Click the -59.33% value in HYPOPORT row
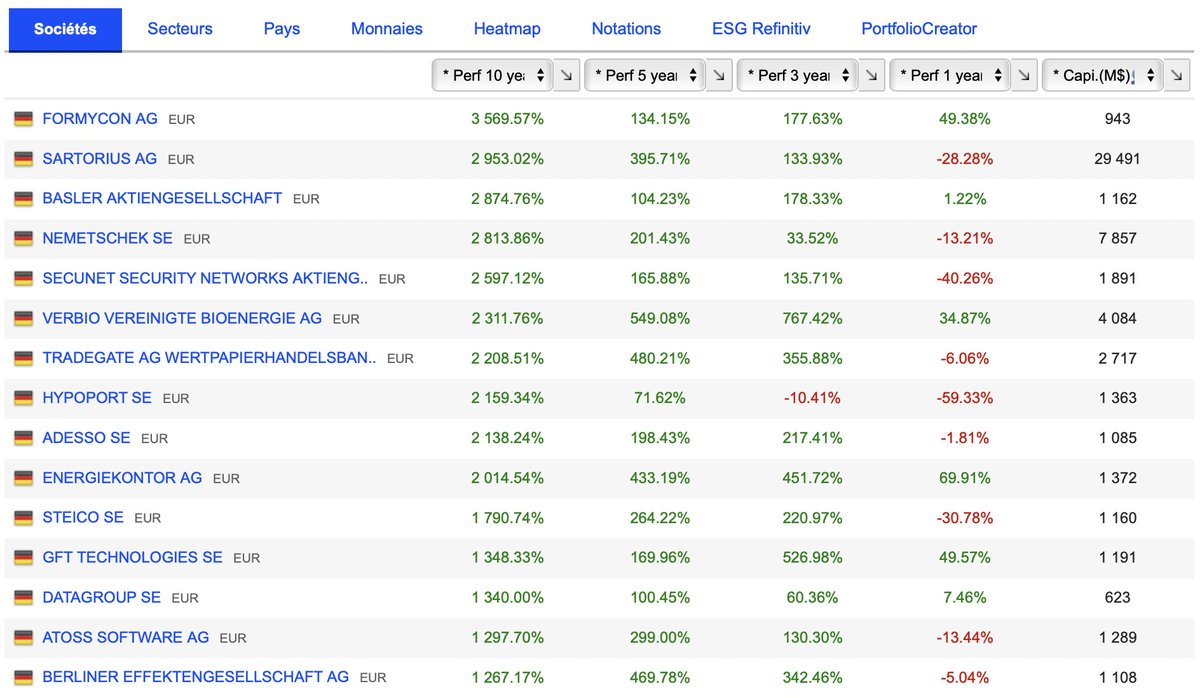Image resolution: width=1200 pixels, height=698 pixels. click(965, 397)
